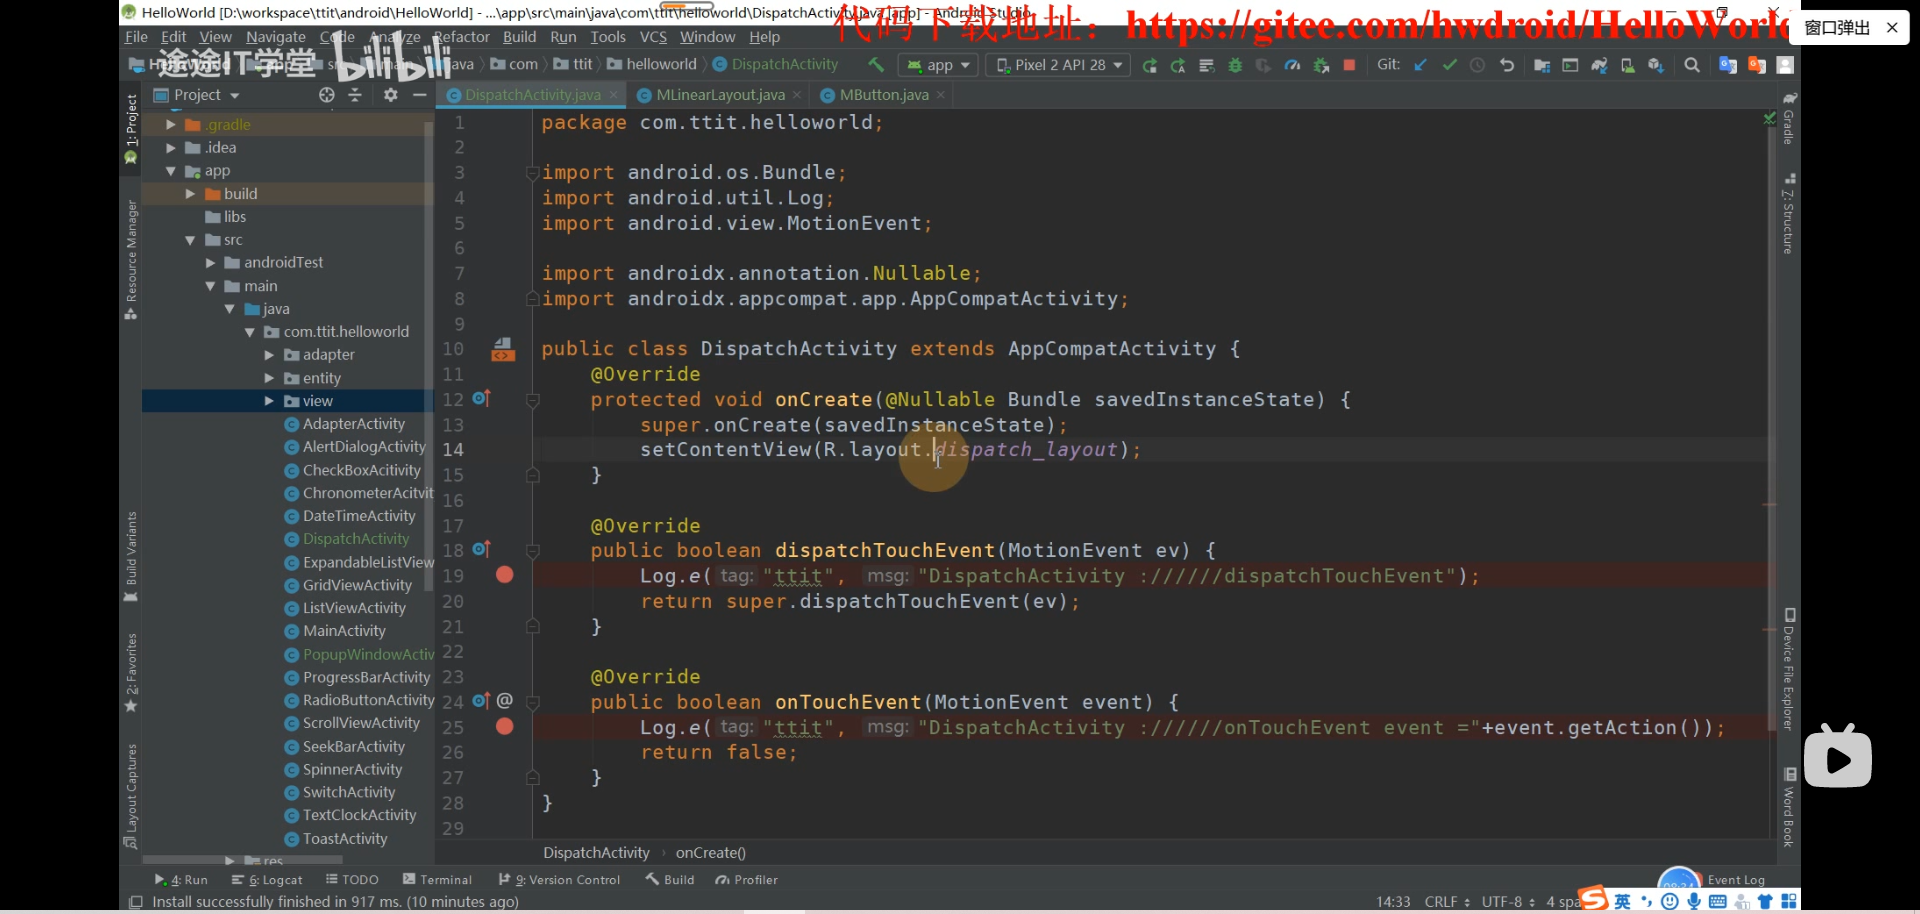This screenshot has width=1920, height=914.
Task: Open the SDK Manager icon
Action: [x=1656, y=65]
